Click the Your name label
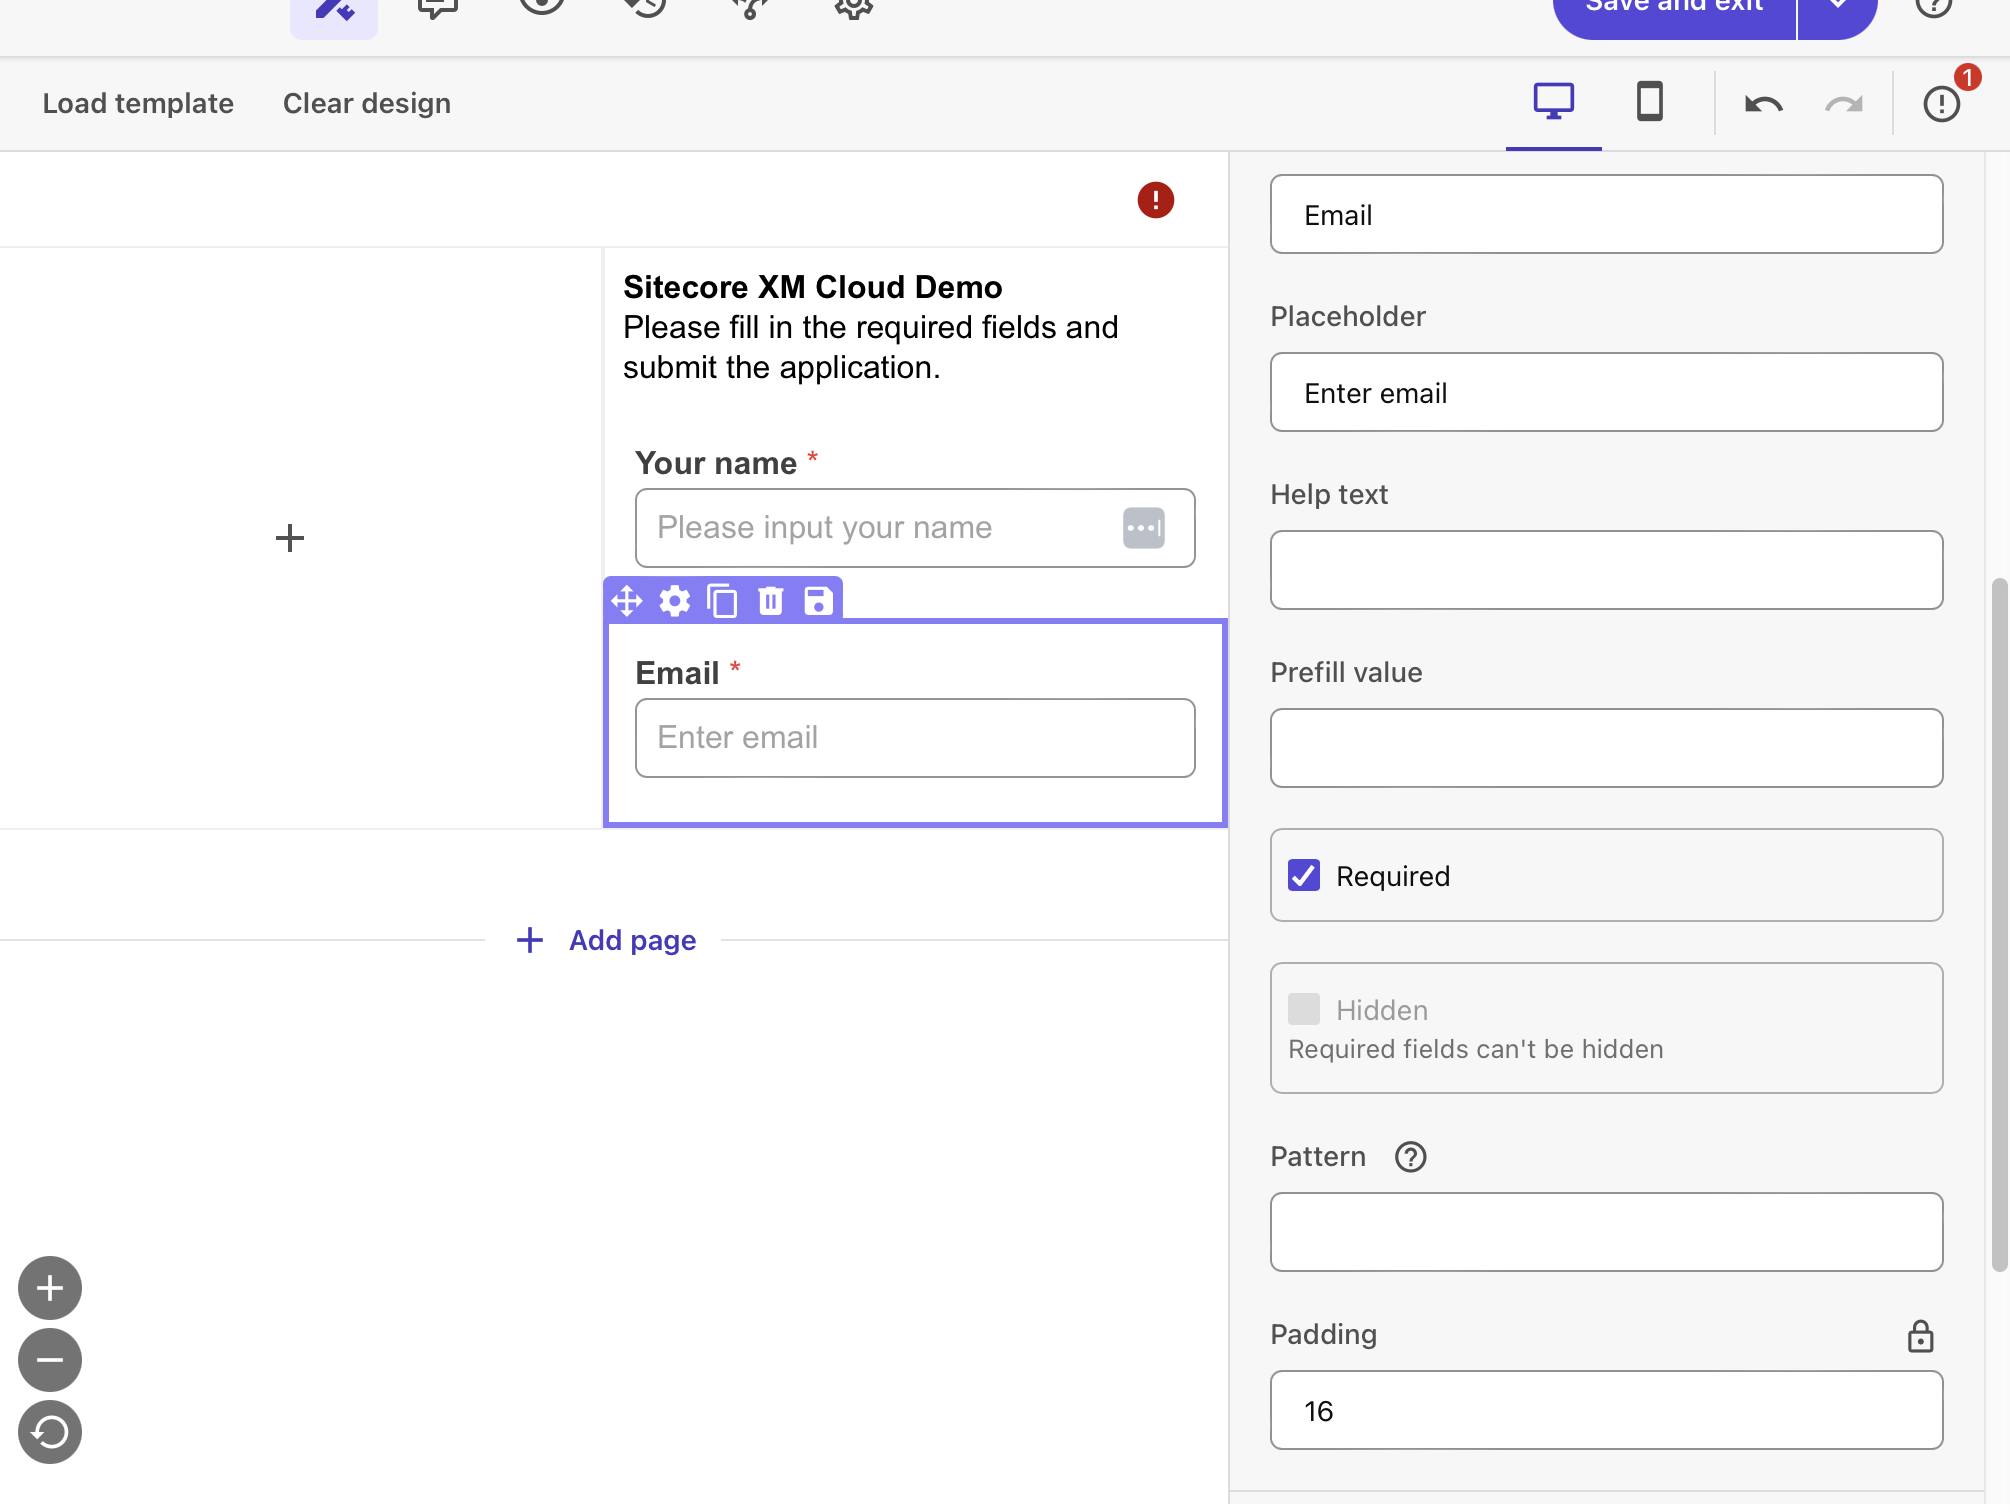This screenshot has width=2010, height=1512. 716,463
